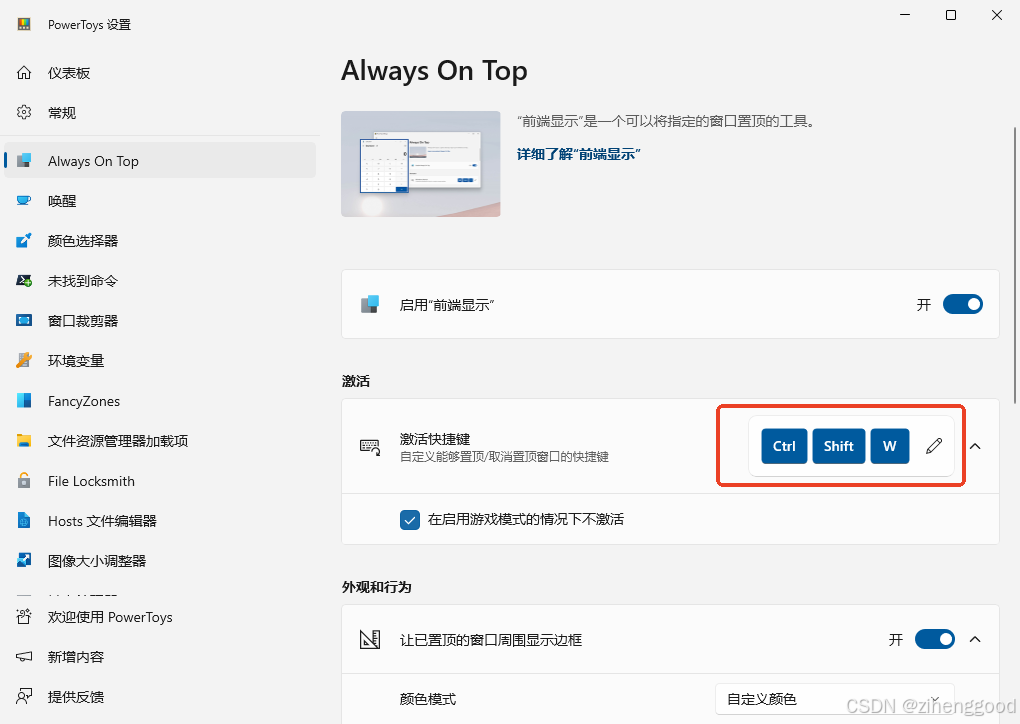Go to 仪表板 in sidebar
The image size is (1020, 724).
(160, 73)
